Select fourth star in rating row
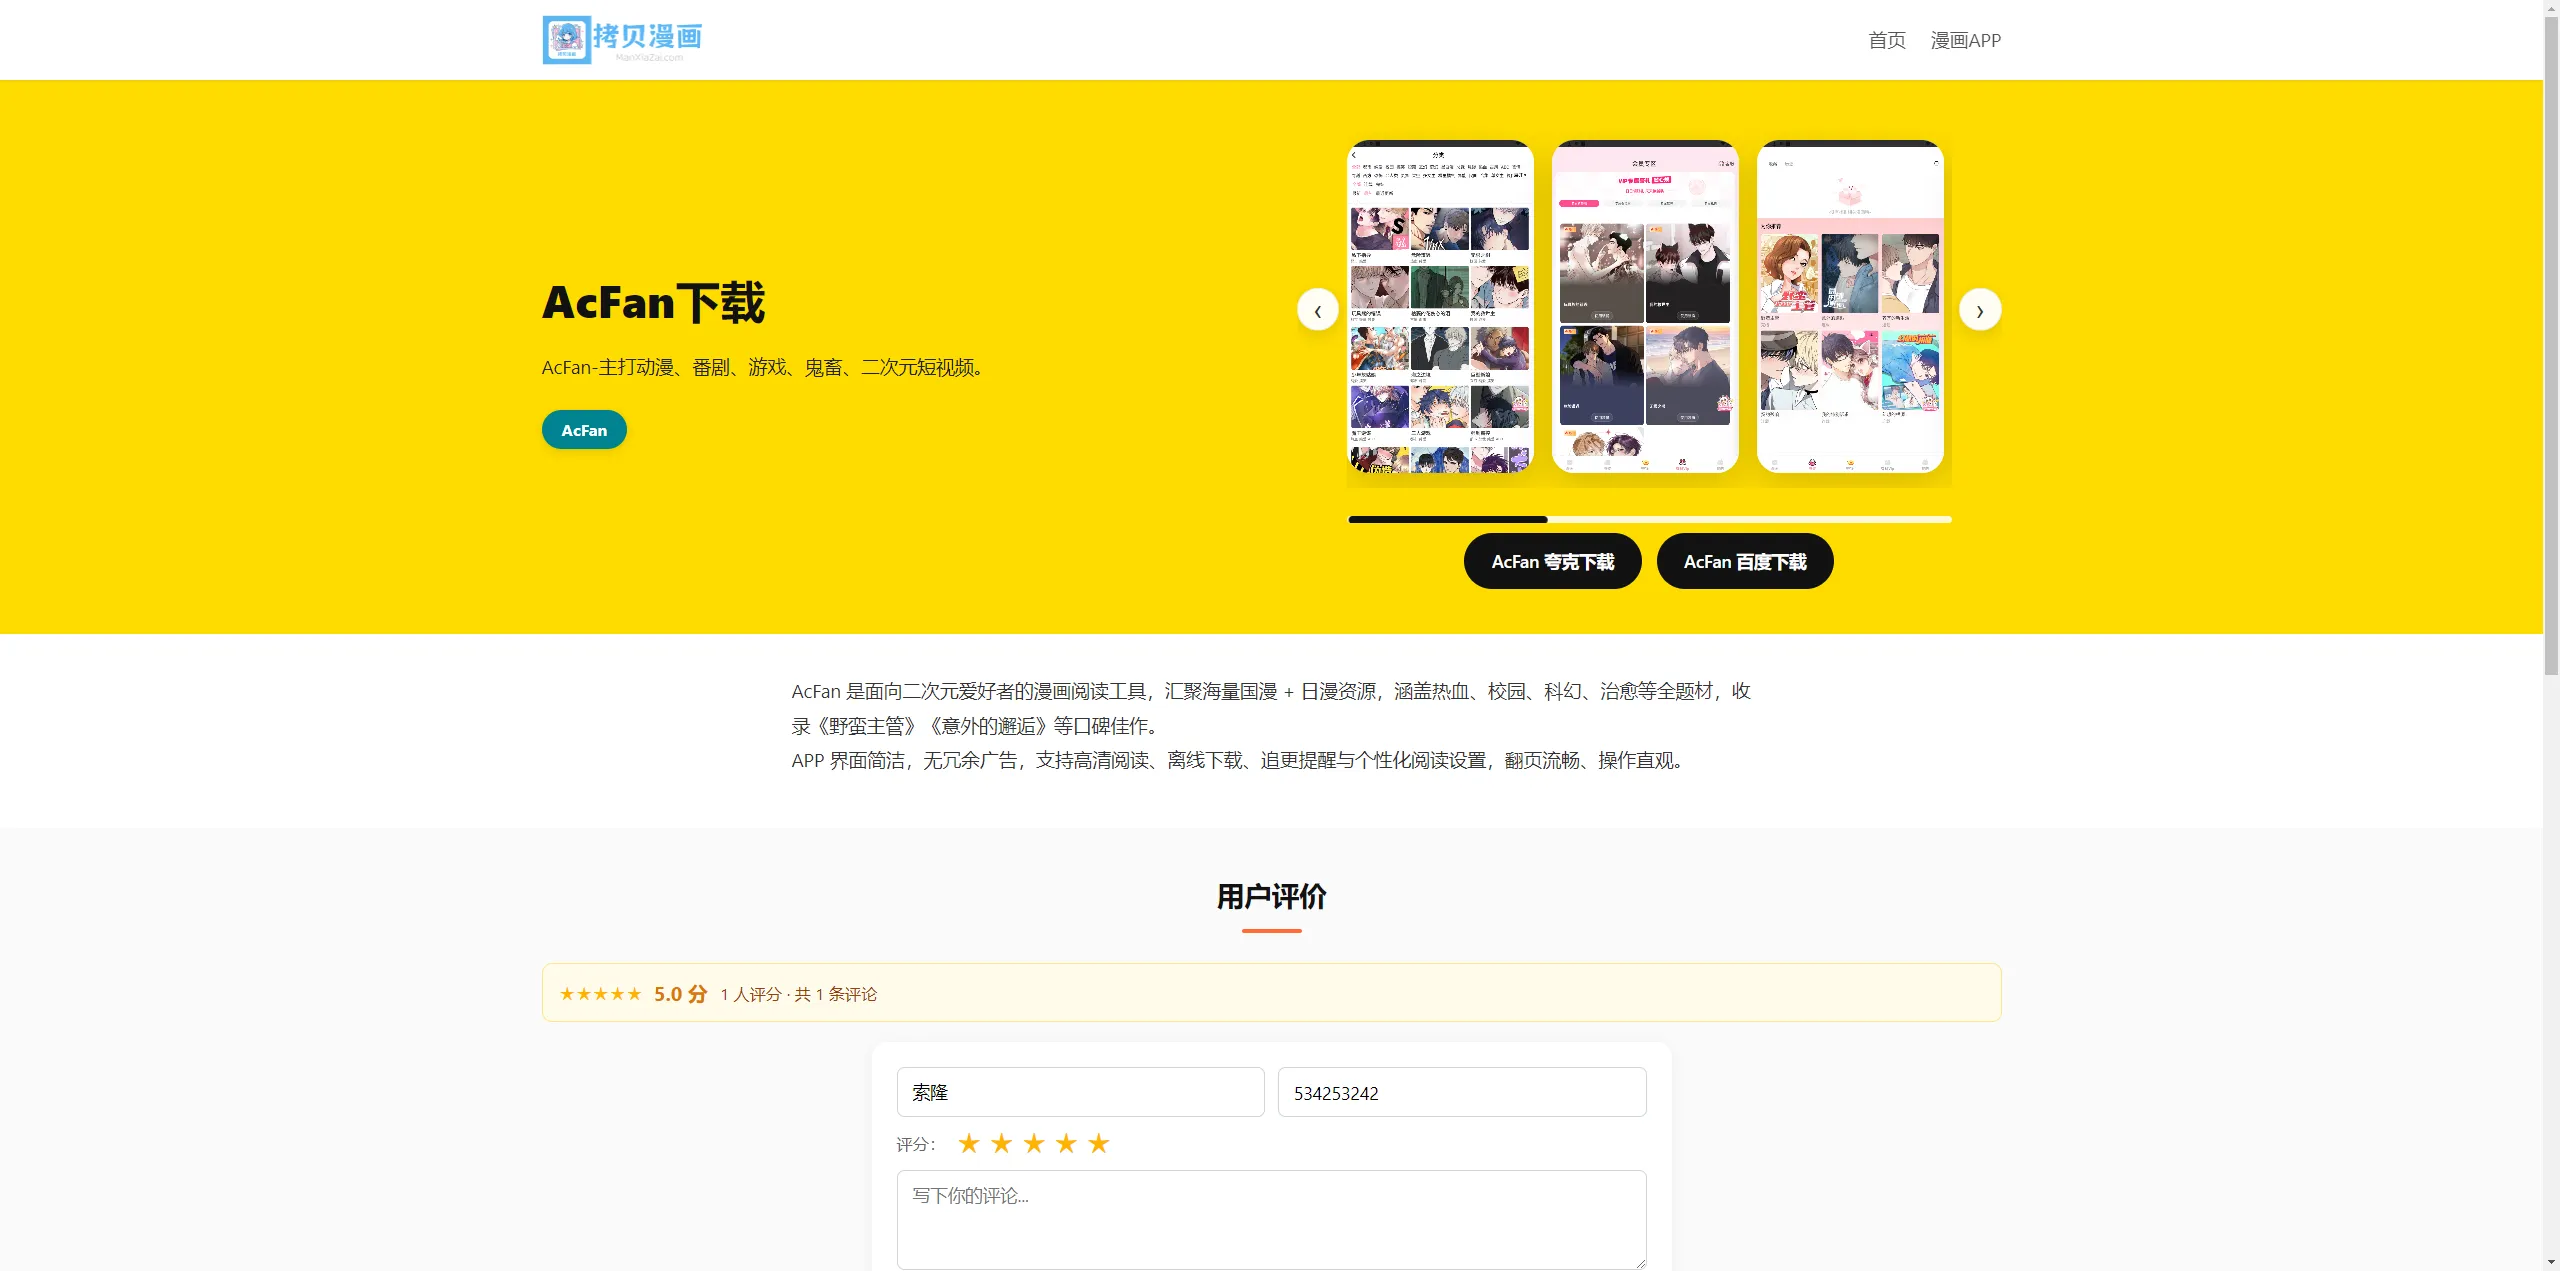This screenshot has height=1271, width=2560. pos(1066,1143)
